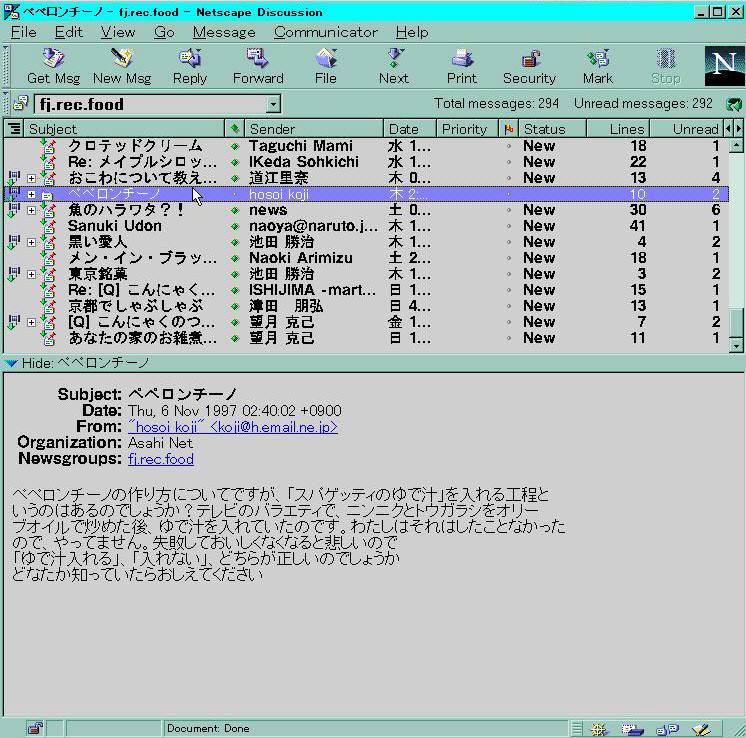Toggle read status of the Sanuki Udon message
The height and width of the screenshot is (738, 746).
pos(235,226)
